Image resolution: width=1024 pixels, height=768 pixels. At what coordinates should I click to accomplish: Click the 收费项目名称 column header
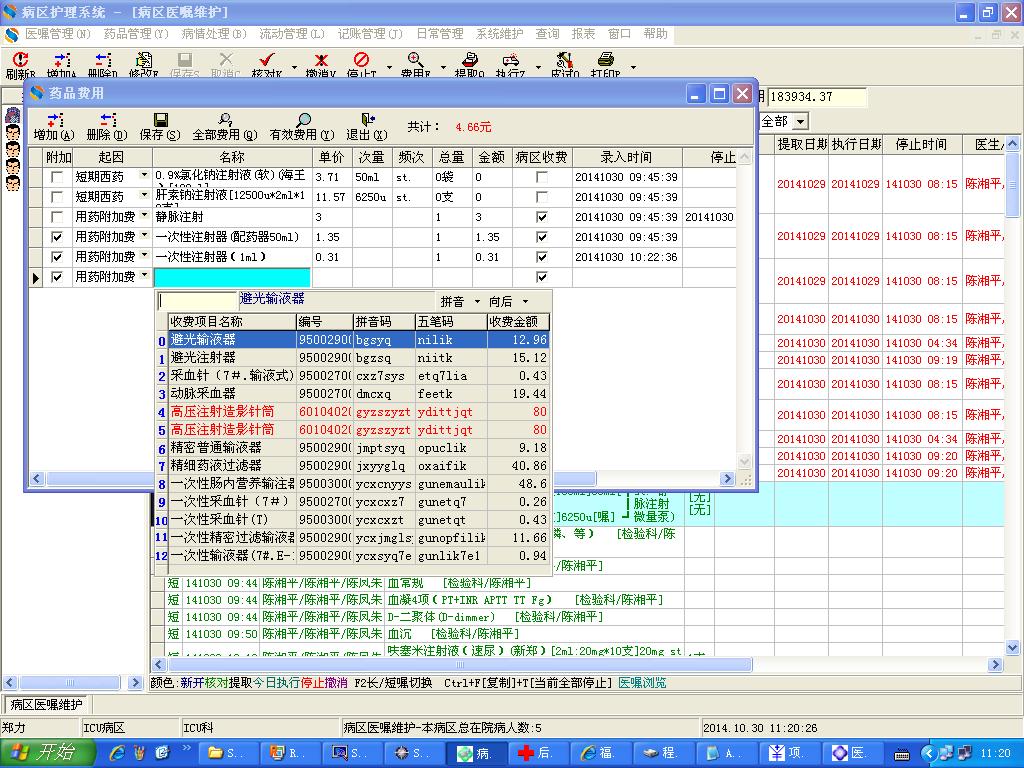232,322
